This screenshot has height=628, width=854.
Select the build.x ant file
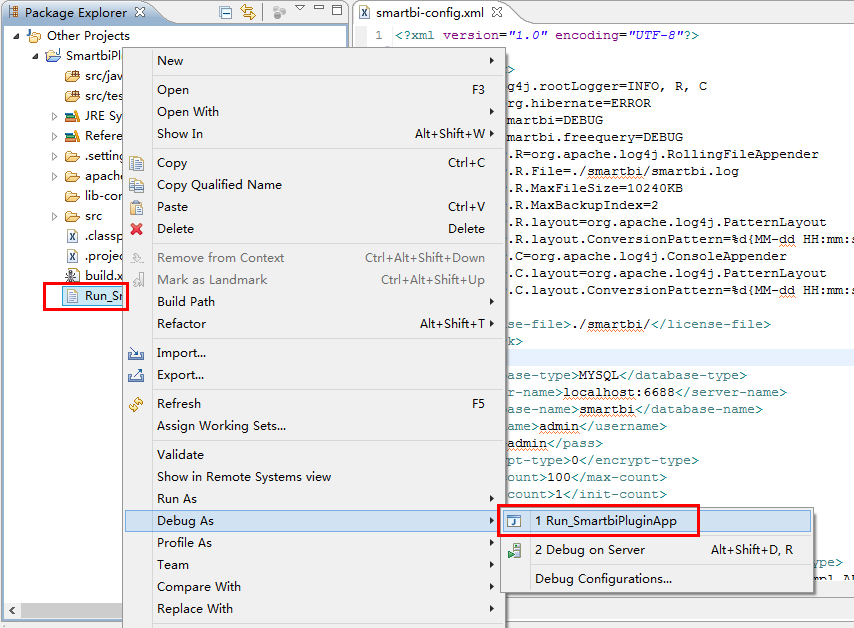coord(94,276)
